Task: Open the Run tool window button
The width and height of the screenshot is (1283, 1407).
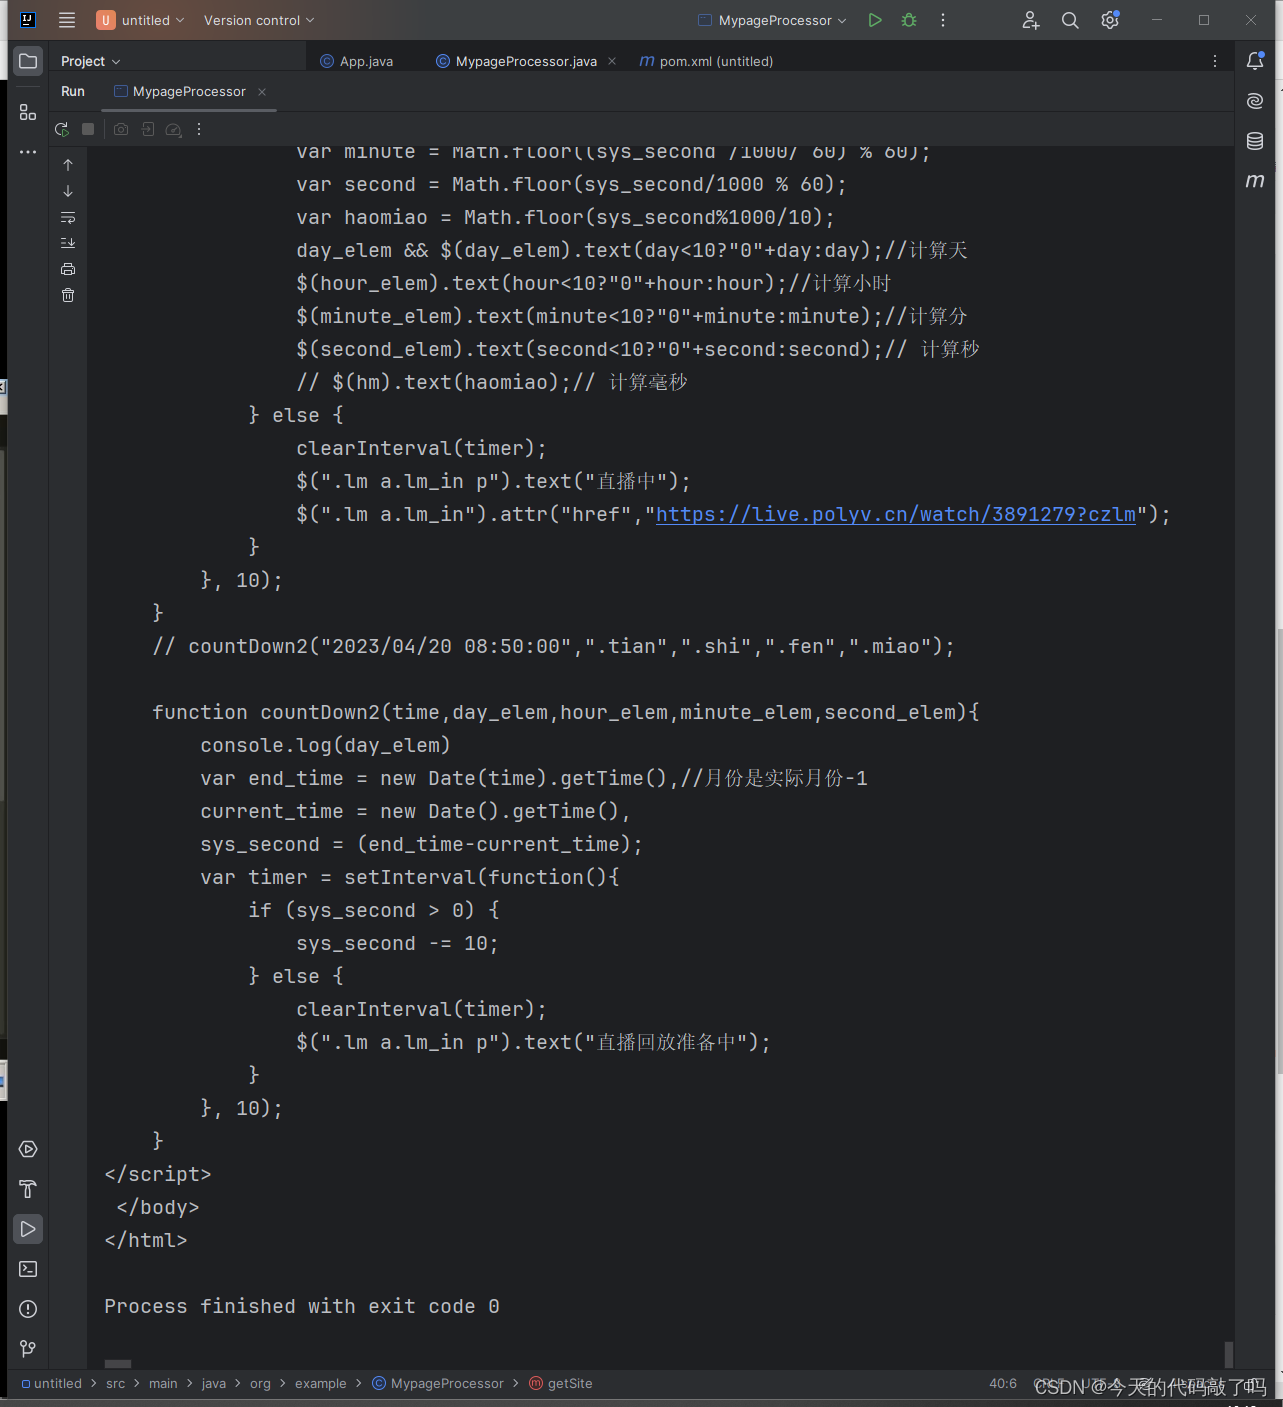Action: tap(28, 1229)
